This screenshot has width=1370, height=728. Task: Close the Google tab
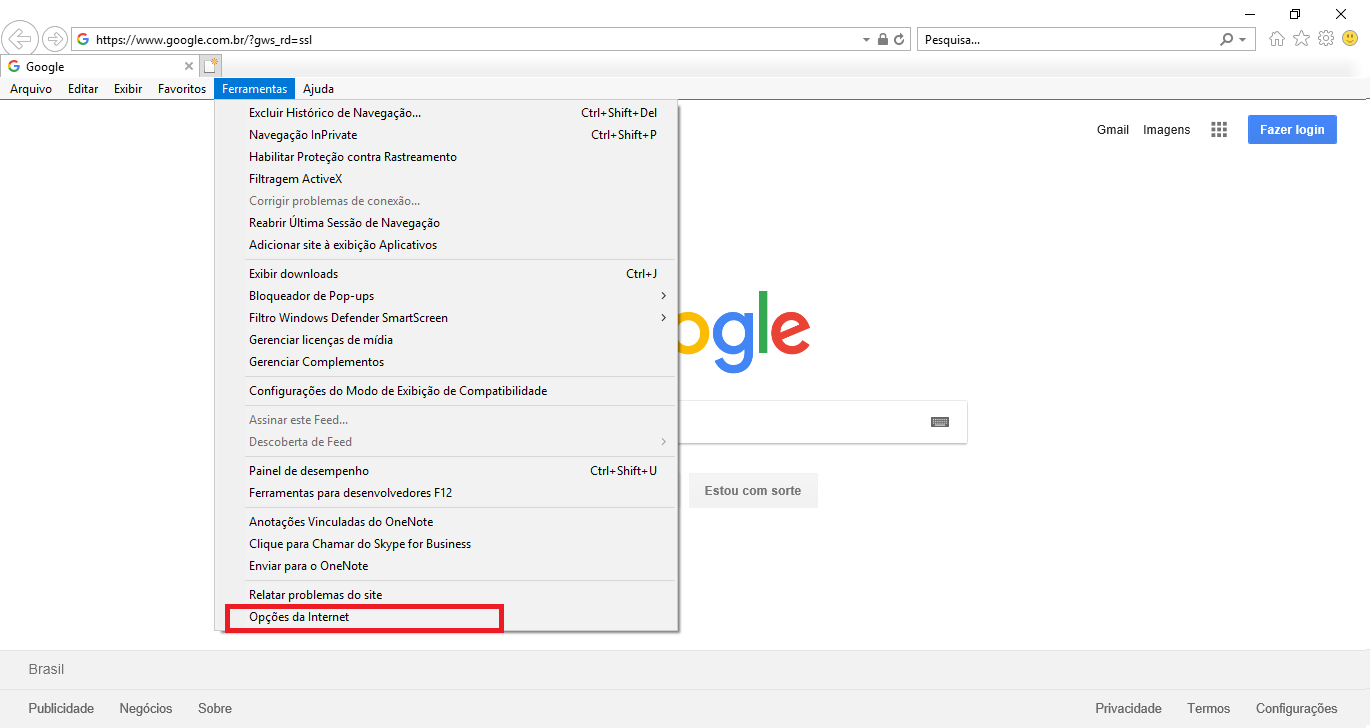point(189,66)
